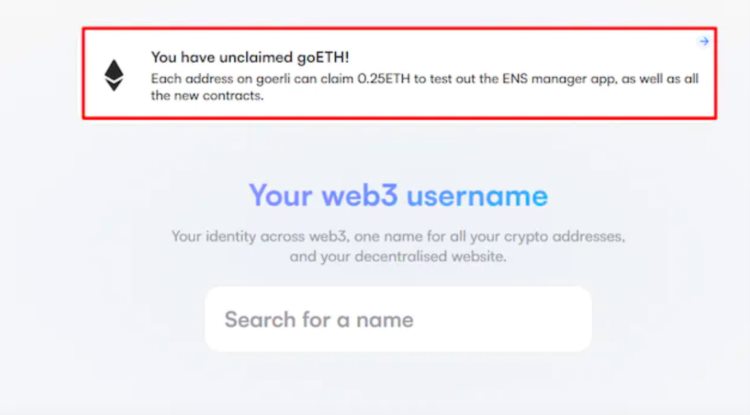
Task: Click the "Your web3 username" heading
Action: [x=398, y=195]
